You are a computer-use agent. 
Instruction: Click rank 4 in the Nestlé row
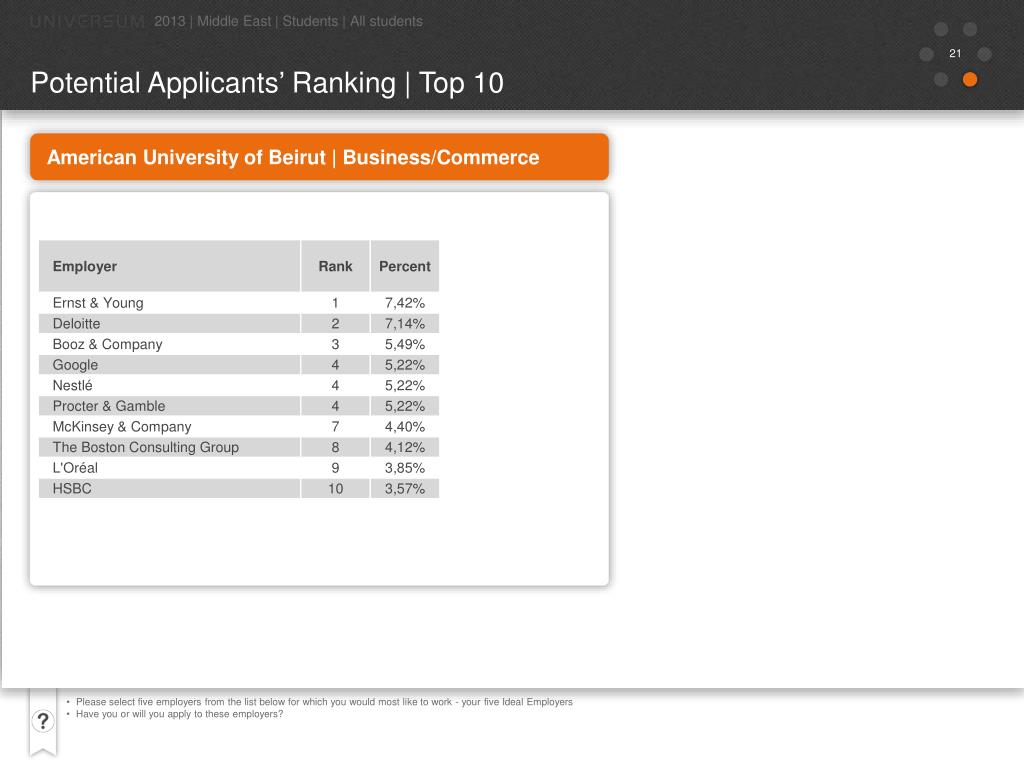pyautogui.click(x=335, y=385)
